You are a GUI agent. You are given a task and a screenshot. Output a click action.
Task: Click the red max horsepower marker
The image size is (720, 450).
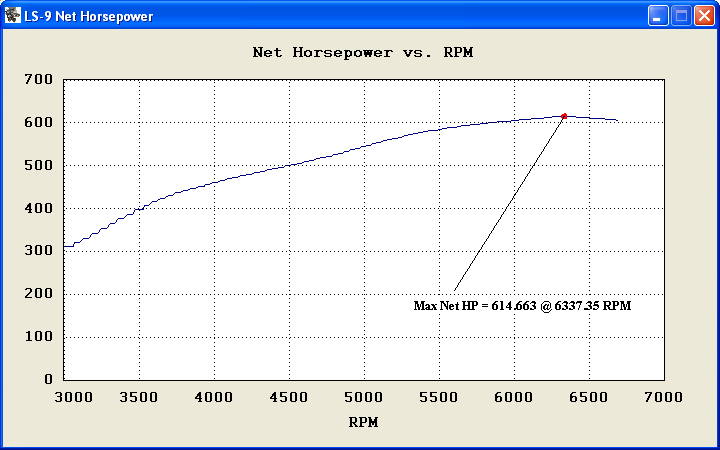point(564,116)
